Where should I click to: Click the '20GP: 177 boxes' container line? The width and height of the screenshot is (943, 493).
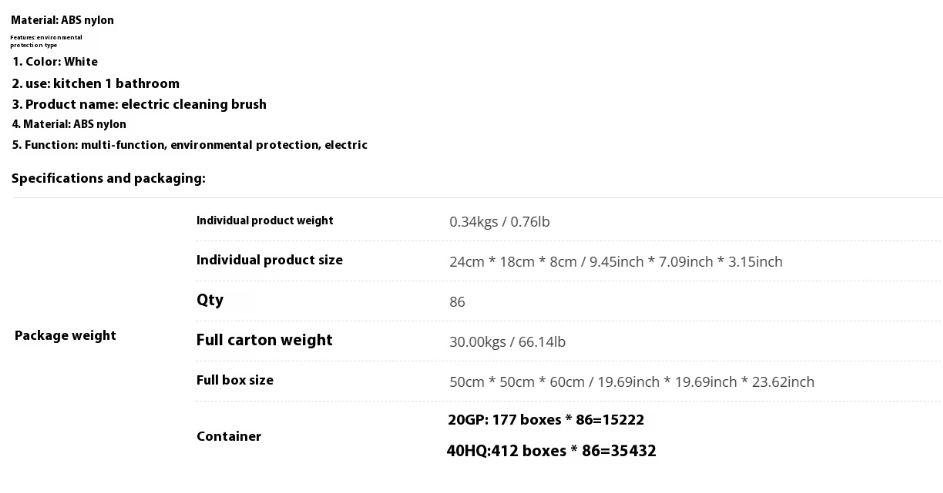coord(545,420)
